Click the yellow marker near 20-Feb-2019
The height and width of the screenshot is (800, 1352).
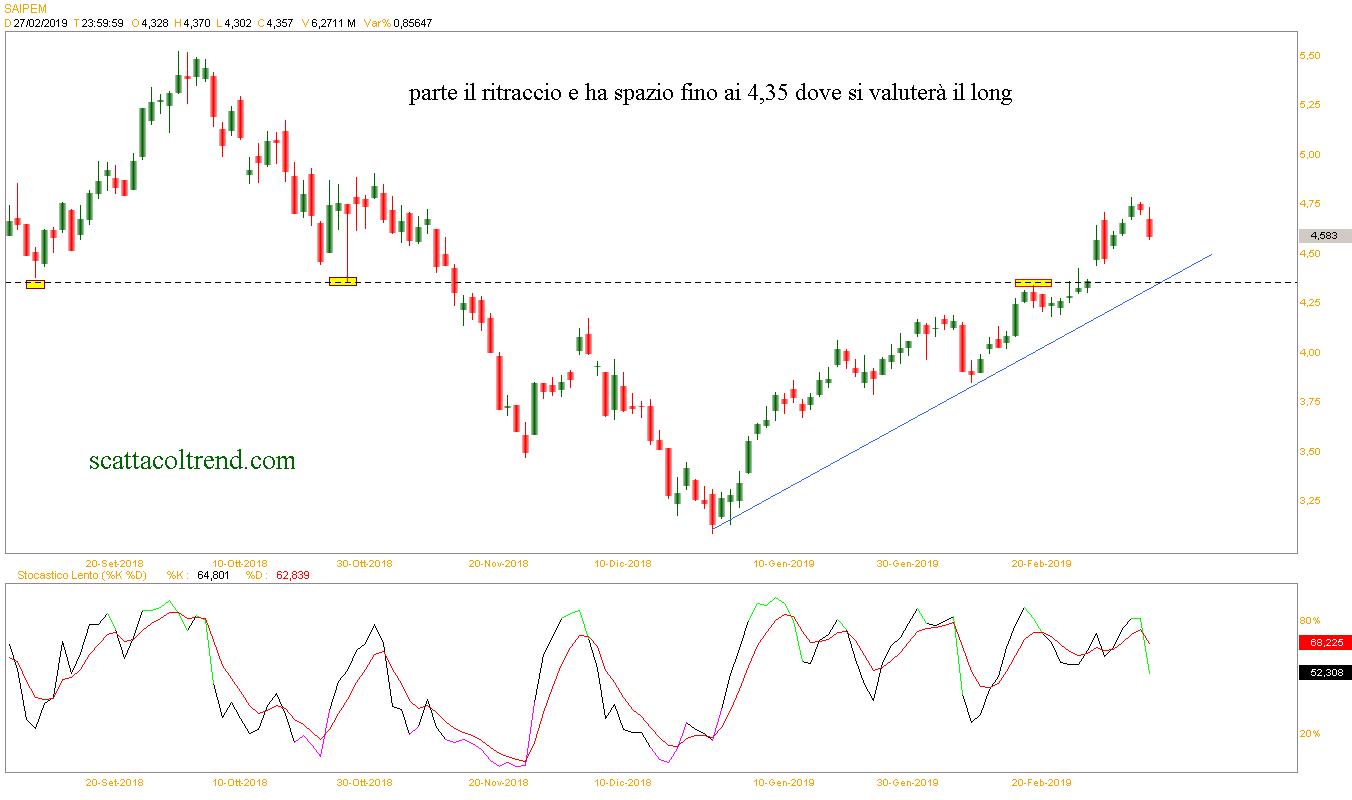pos(1033,283)
